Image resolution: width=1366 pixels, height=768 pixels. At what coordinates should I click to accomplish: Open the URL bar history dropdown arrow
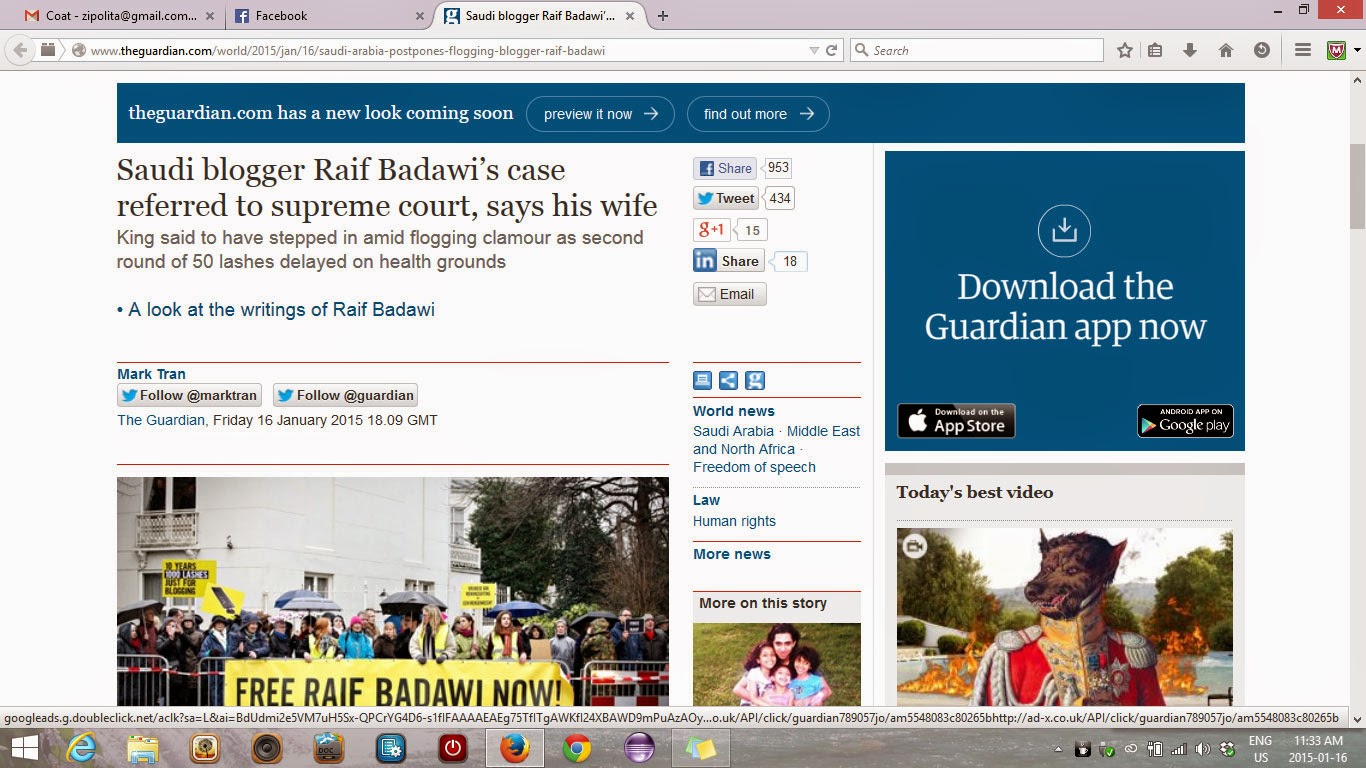[x=814, y=50]
